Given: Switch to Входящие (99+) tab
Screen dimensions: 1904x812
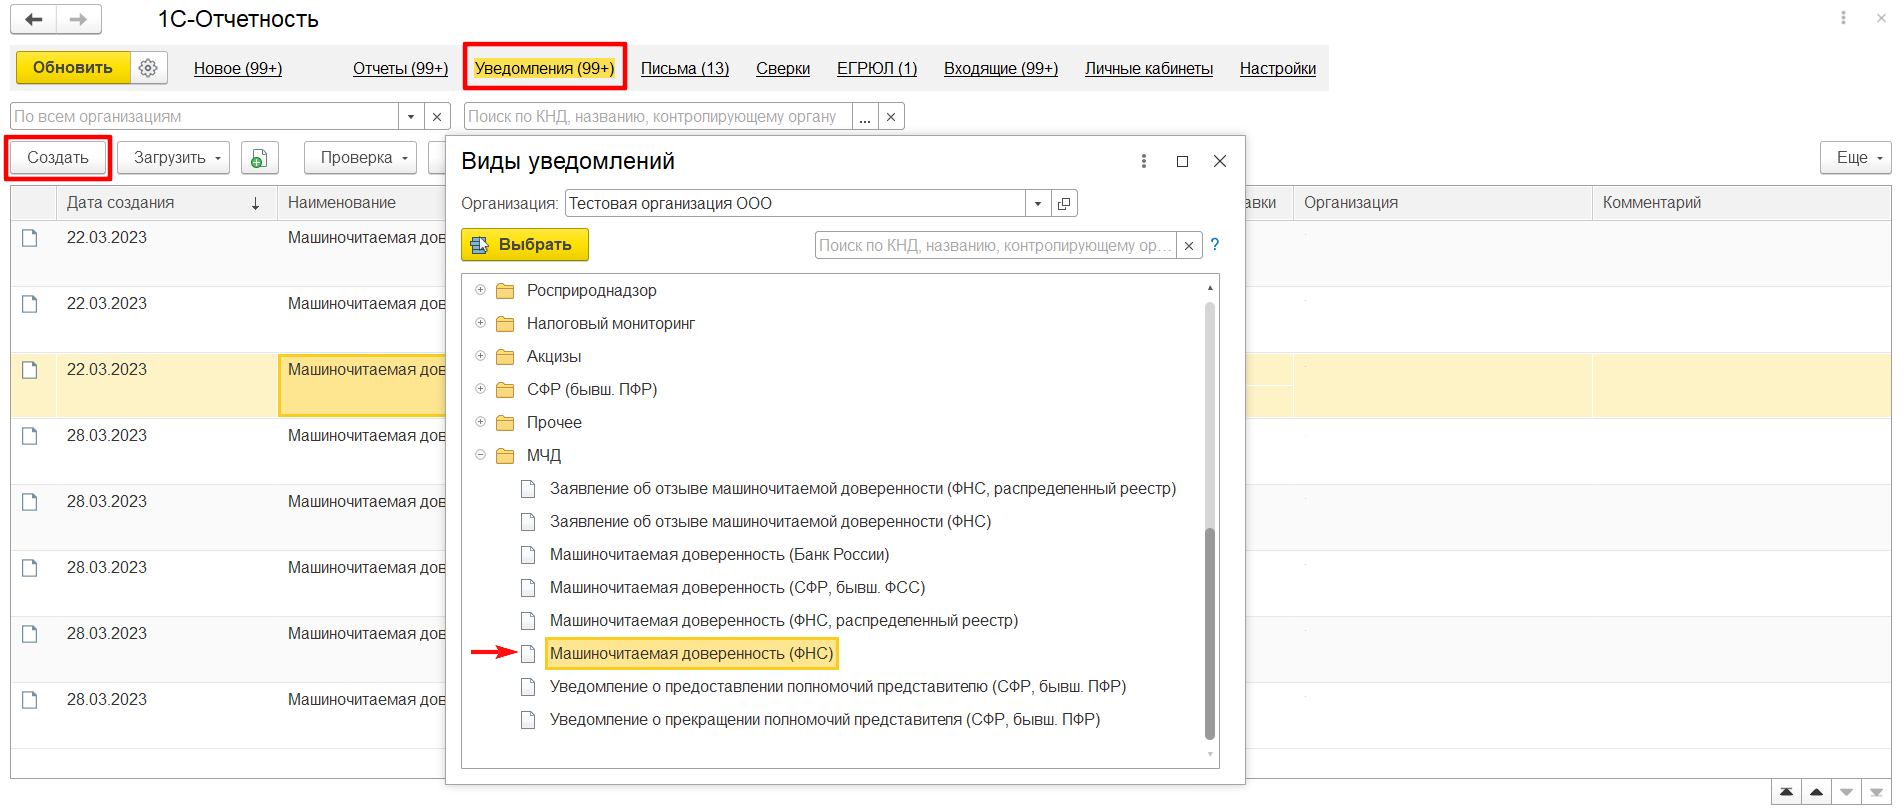Looking at the screenshot, I should coord(1001,68).
